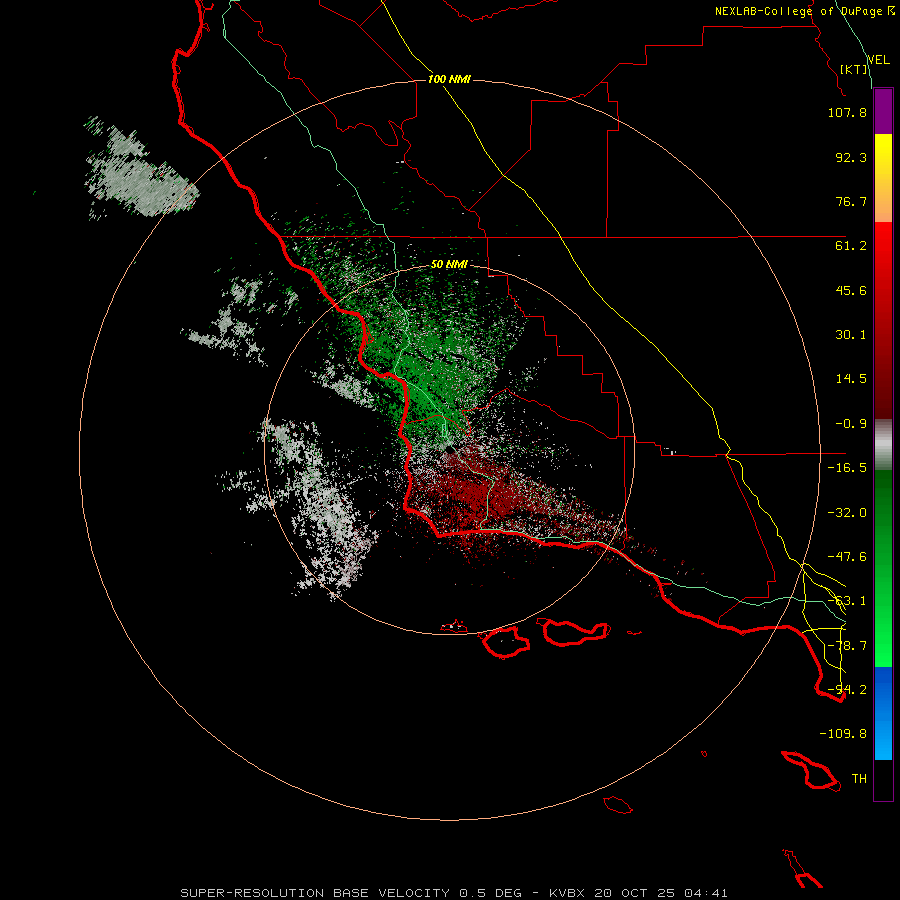Pick the purple segment of velocity color bar
The image size is (900, 900).
click(x=883, y=111)
